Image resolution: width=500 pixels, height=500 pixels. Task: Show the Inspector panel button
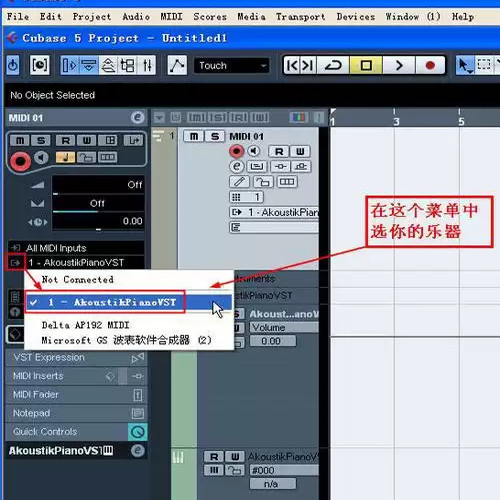[x=69, y=65]
